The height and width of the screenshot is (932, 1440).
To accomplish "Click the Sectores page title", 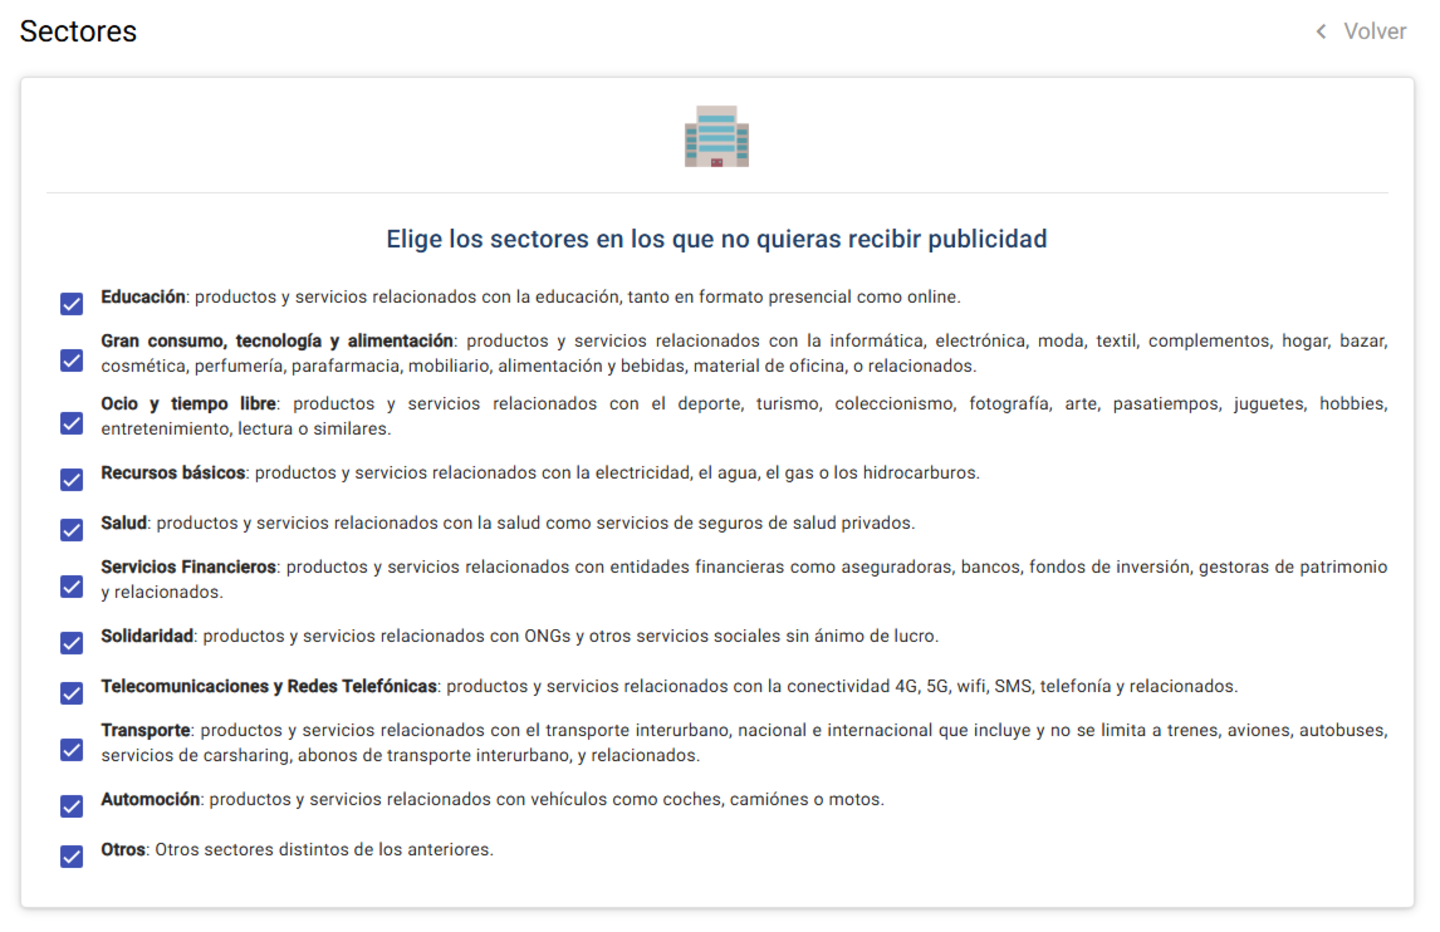I will pos(78,32).
